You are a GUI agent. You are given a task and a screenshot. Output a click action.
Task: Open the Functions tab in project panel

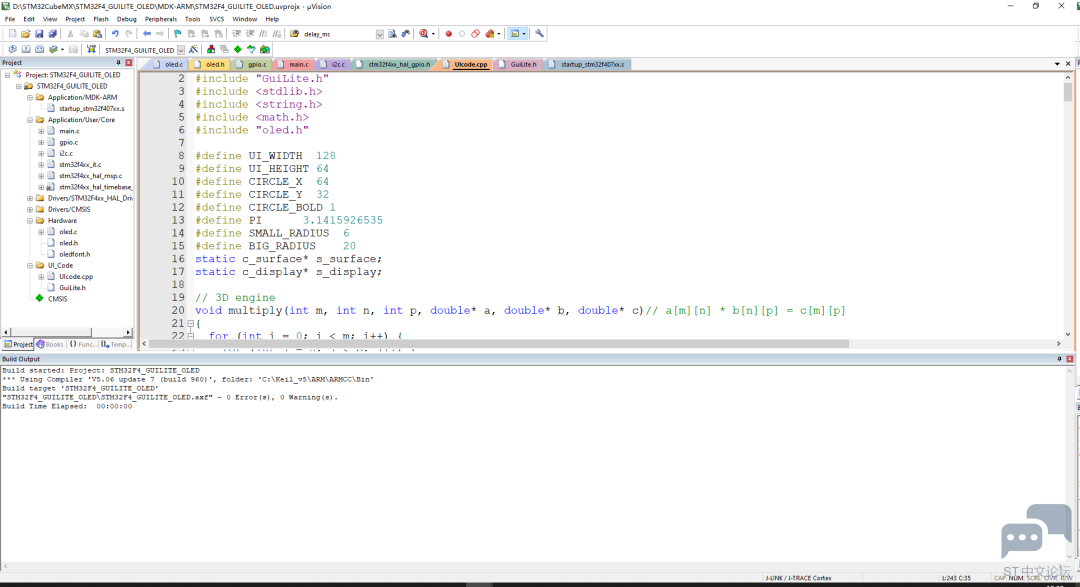click(x=83, y=344)
